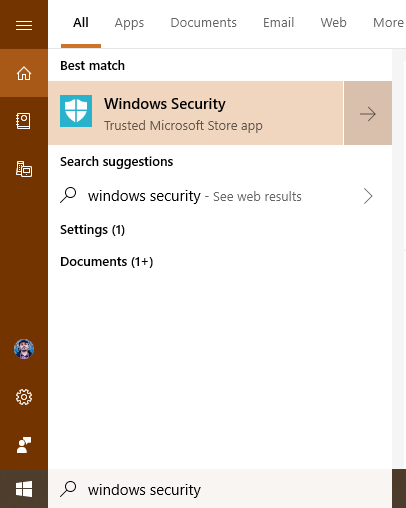Open the Notebook icon in the sidebar
This screenshot has width=406, height=508.
click(x=24, y=121)
